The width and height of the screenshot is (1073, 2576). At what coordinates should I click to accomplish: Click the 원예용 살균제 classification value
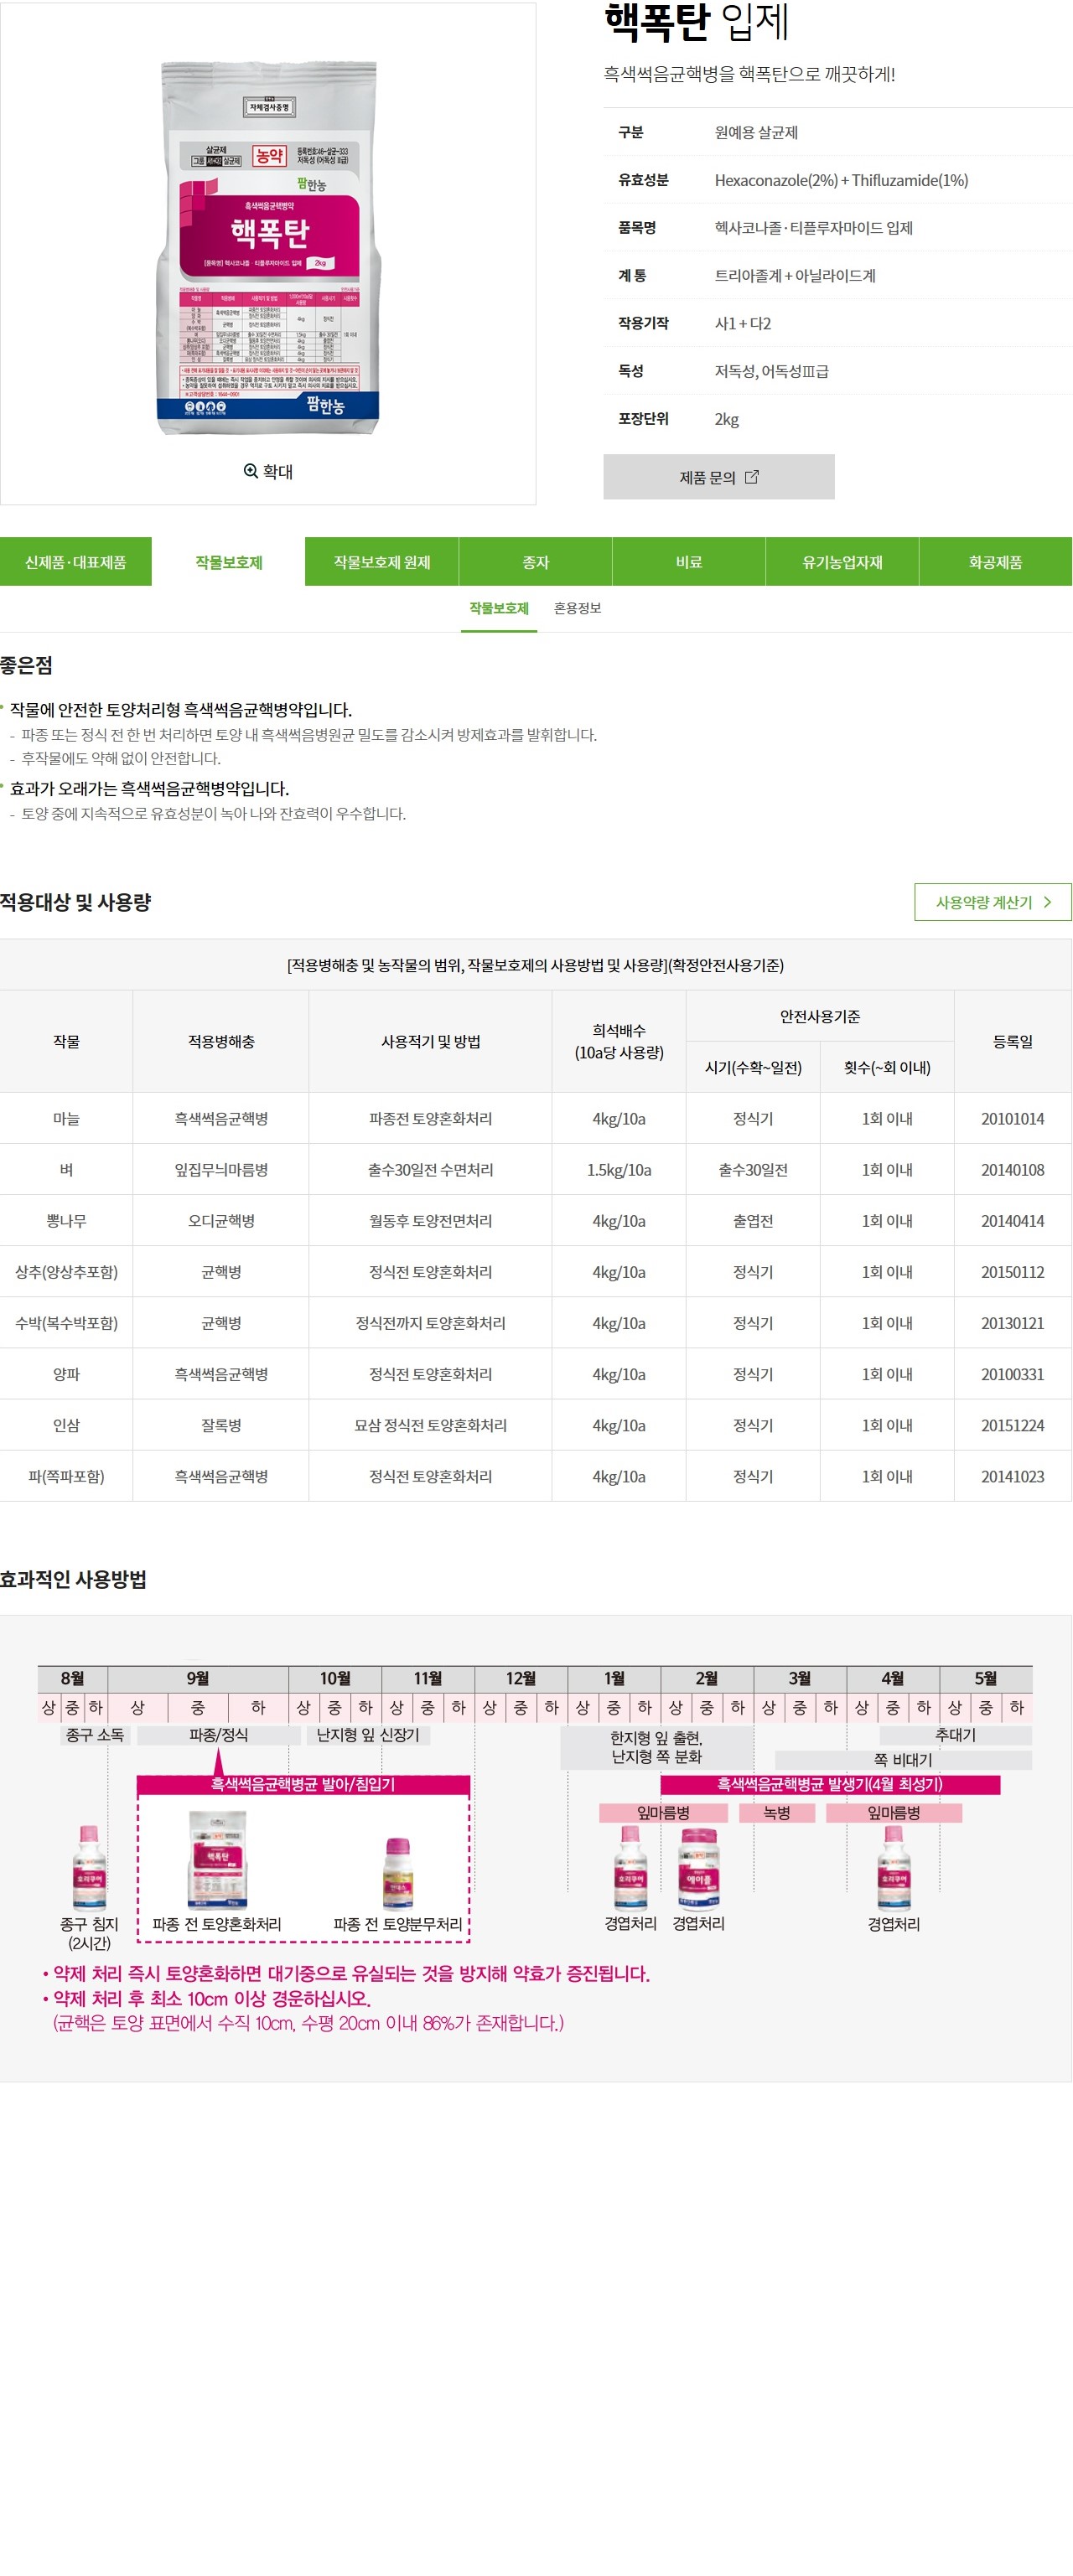pyautogui.click(x=756, y=132)
